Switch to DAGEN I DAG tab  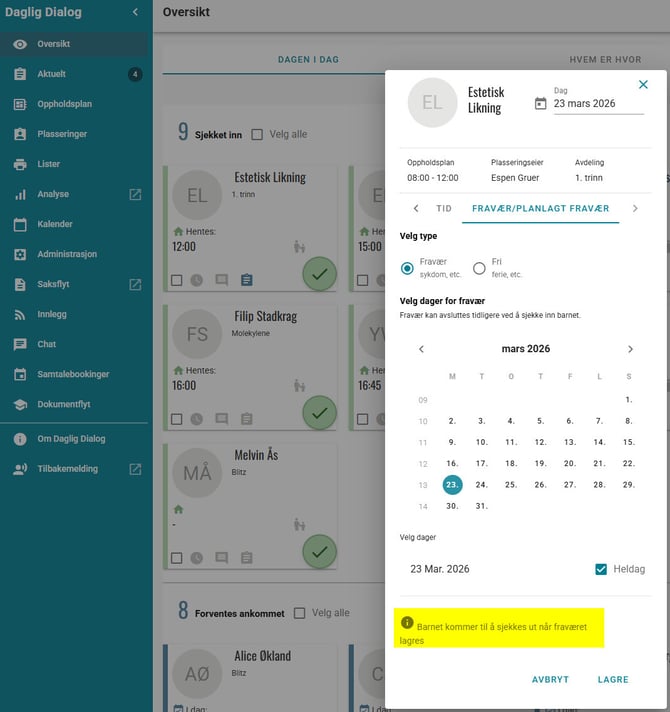coord(308,59)
